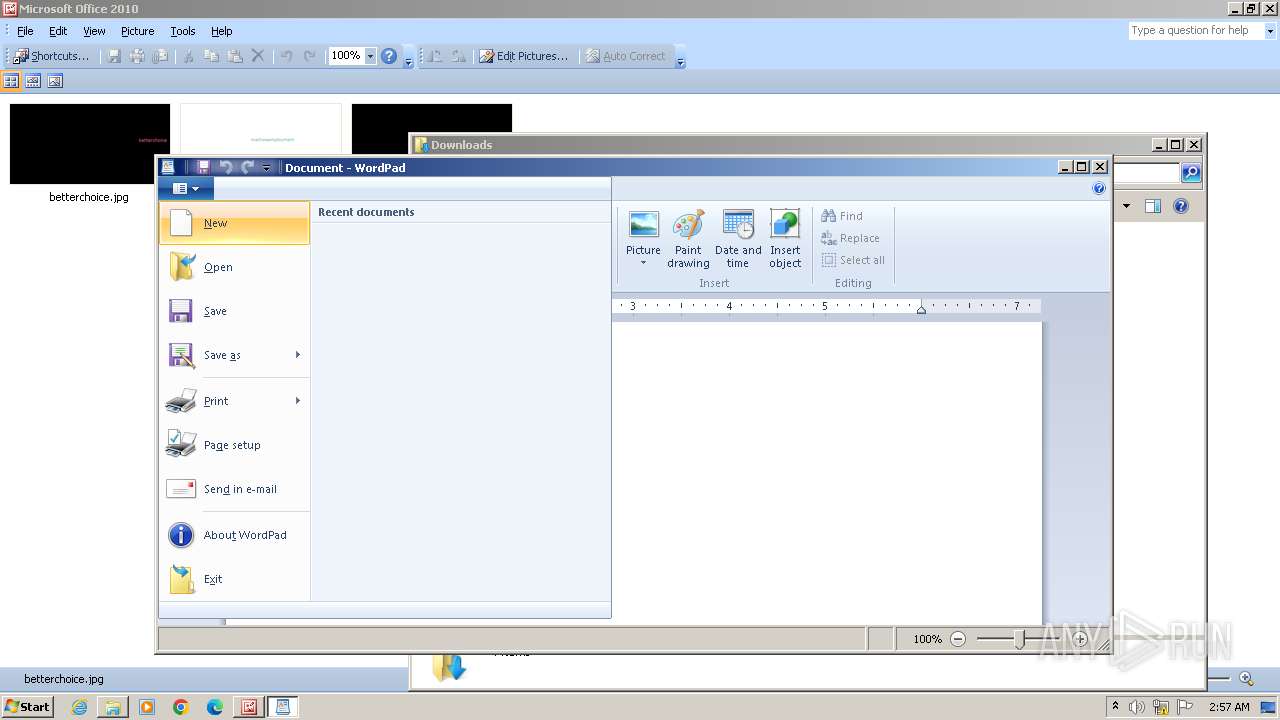Screen dimensions: 1280x720
Task: Click the Office zoom in magnifier icon
Action: (1246, 678)
